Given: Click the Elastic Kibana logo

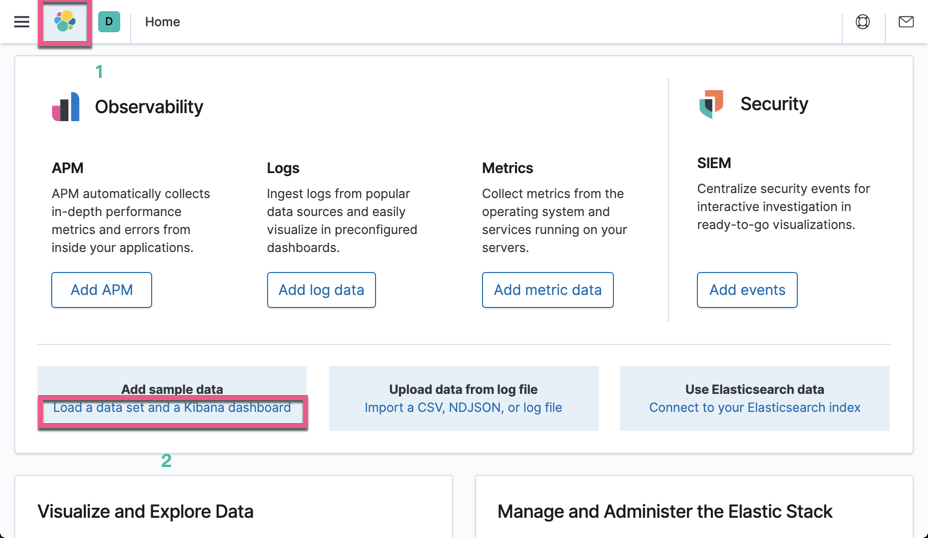Looking at the screenshot, I should (x=65, y=22).
